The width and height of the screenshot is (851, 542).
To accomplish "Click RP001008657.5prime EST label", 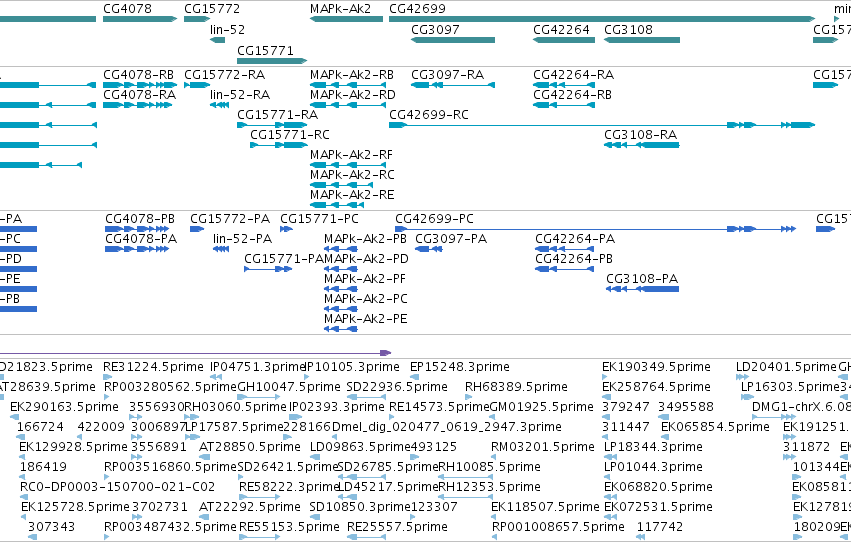I will (558, 527).
